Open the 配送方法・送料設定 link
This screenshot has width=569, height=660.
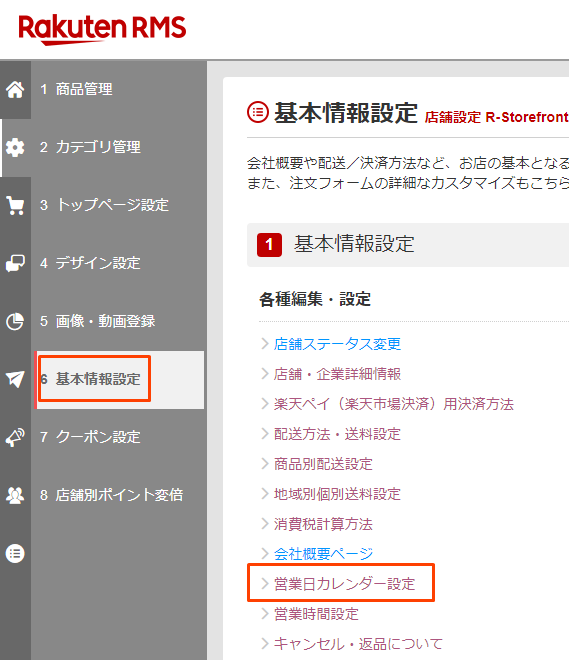point(337,434)
